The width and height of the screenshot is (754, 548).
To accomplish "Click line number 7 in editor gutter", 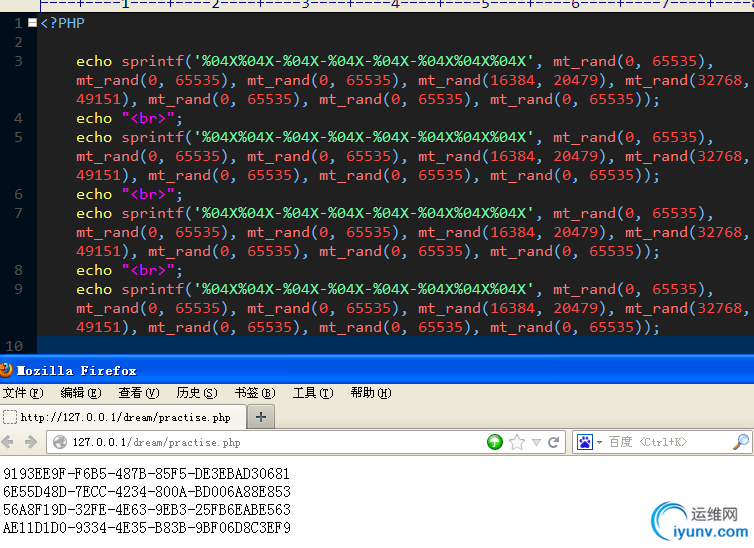I will [18, 213].
